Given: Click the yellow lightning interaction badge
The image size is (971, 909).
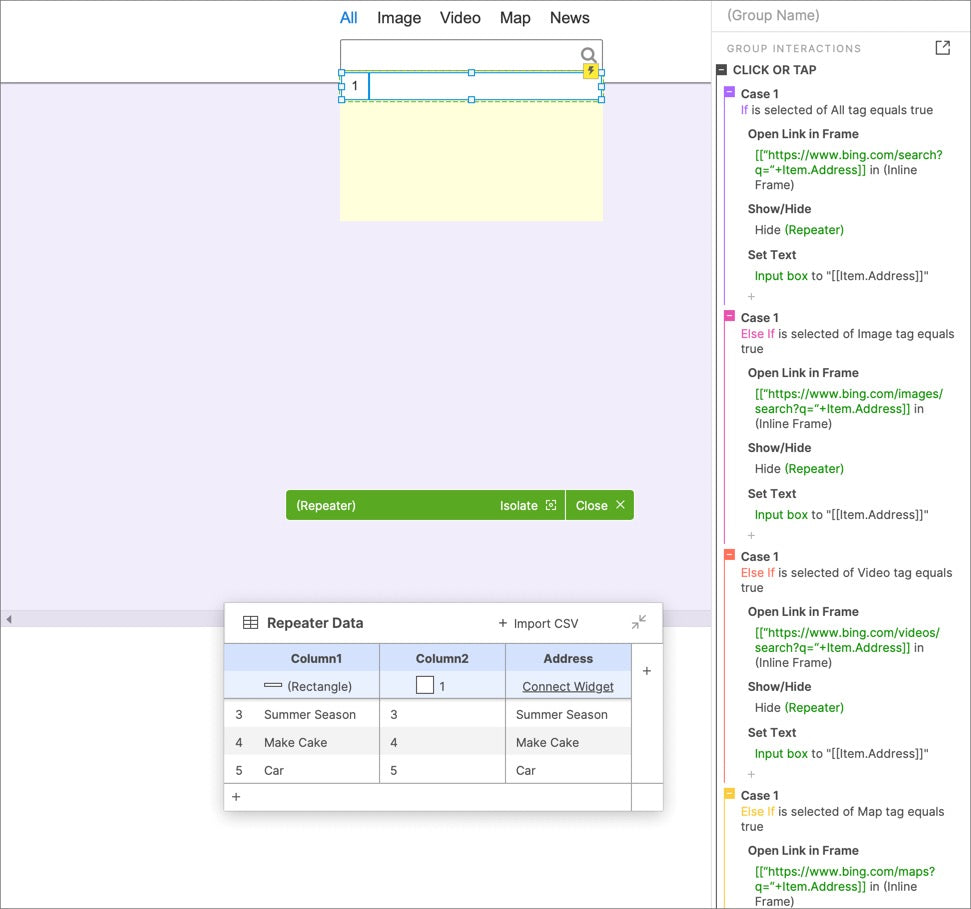Looking at the screenshot, I should point(590,71).
